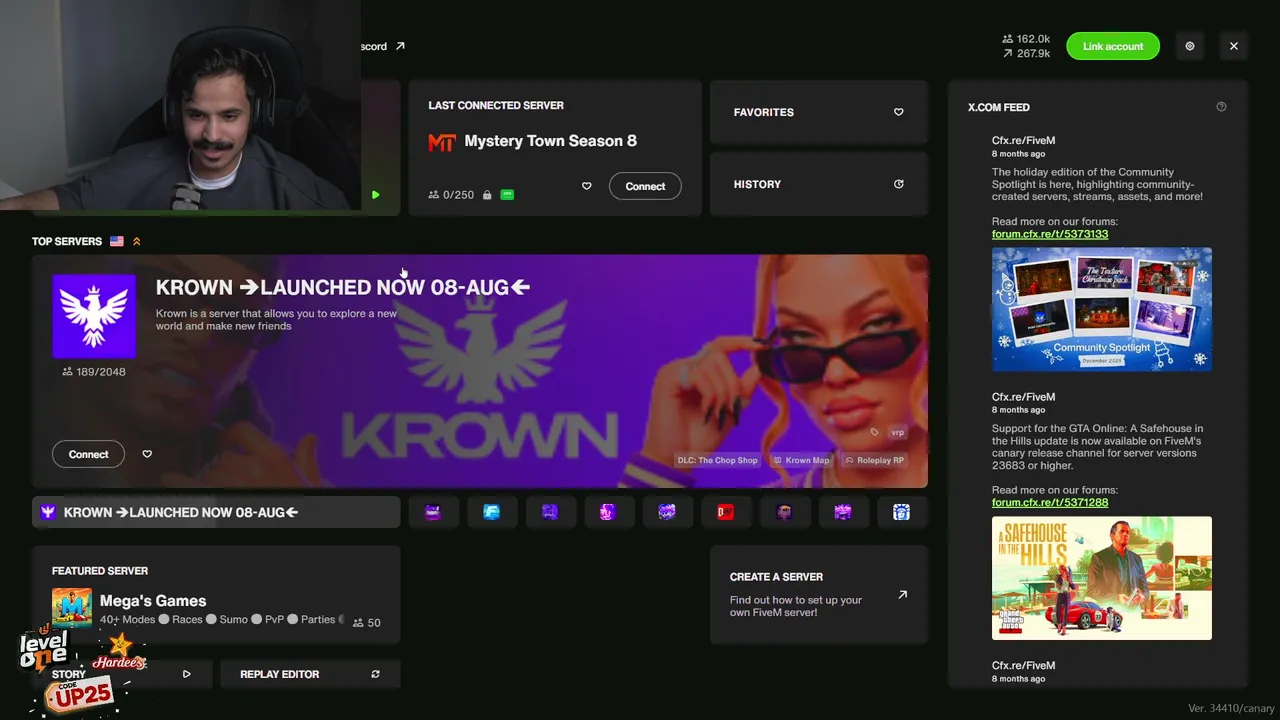This screenshot has height=720, width=1280.
Task: Open the History list
Action: 819,184
